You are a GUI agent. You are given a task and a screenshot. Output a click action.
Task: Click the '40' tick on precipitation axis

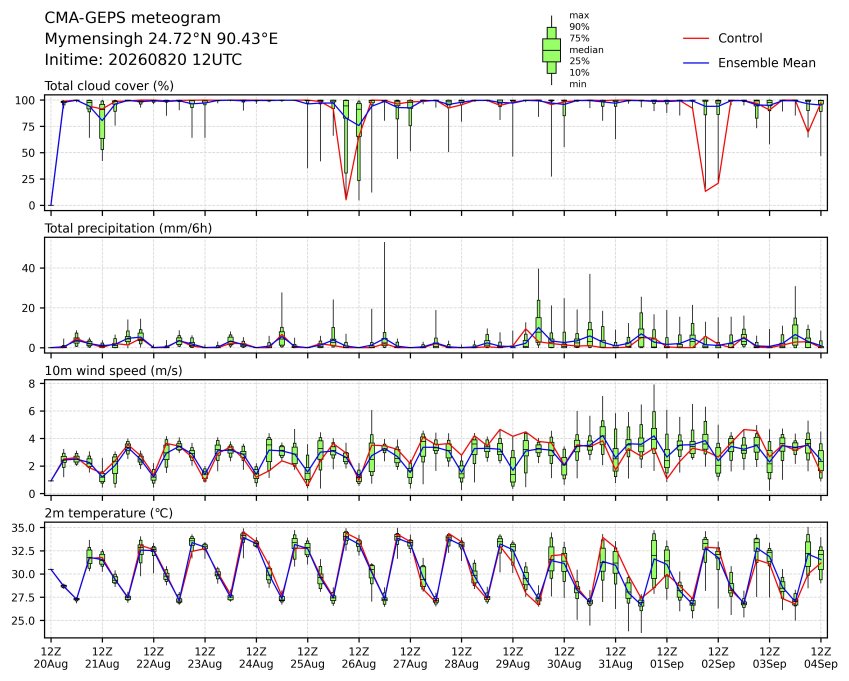point(28,269)
